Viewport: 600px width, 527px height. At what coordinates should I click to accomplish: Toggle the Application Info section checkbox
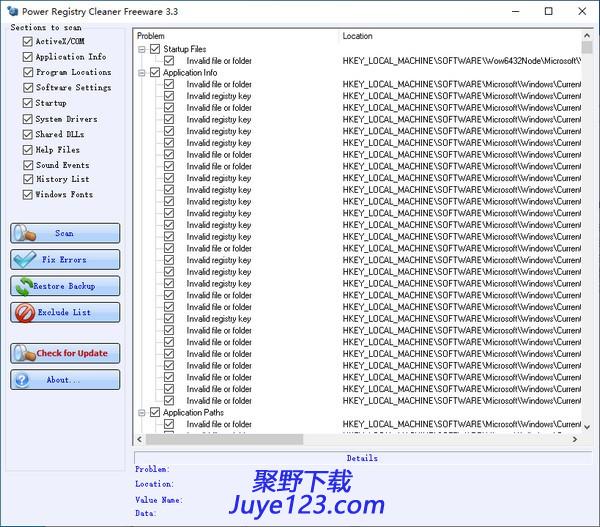pyautogui.click(x=28, y=57)
